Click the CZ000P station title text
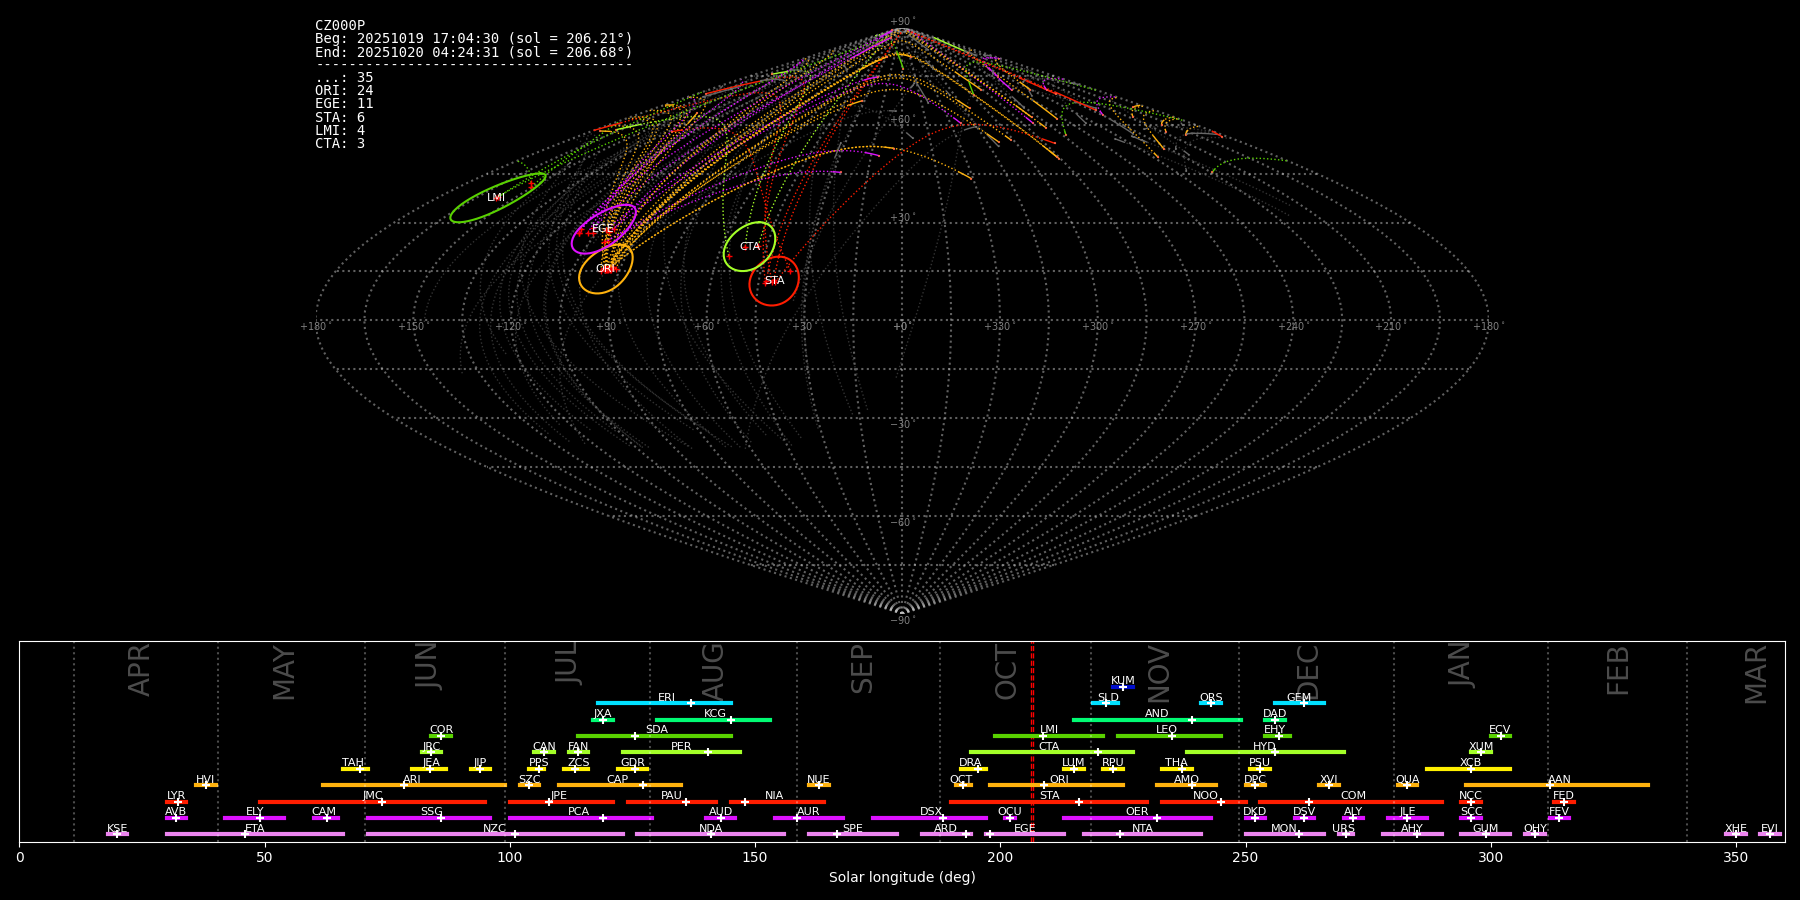The width and height of the screenshot is (1800, 900). coord(340,26)
